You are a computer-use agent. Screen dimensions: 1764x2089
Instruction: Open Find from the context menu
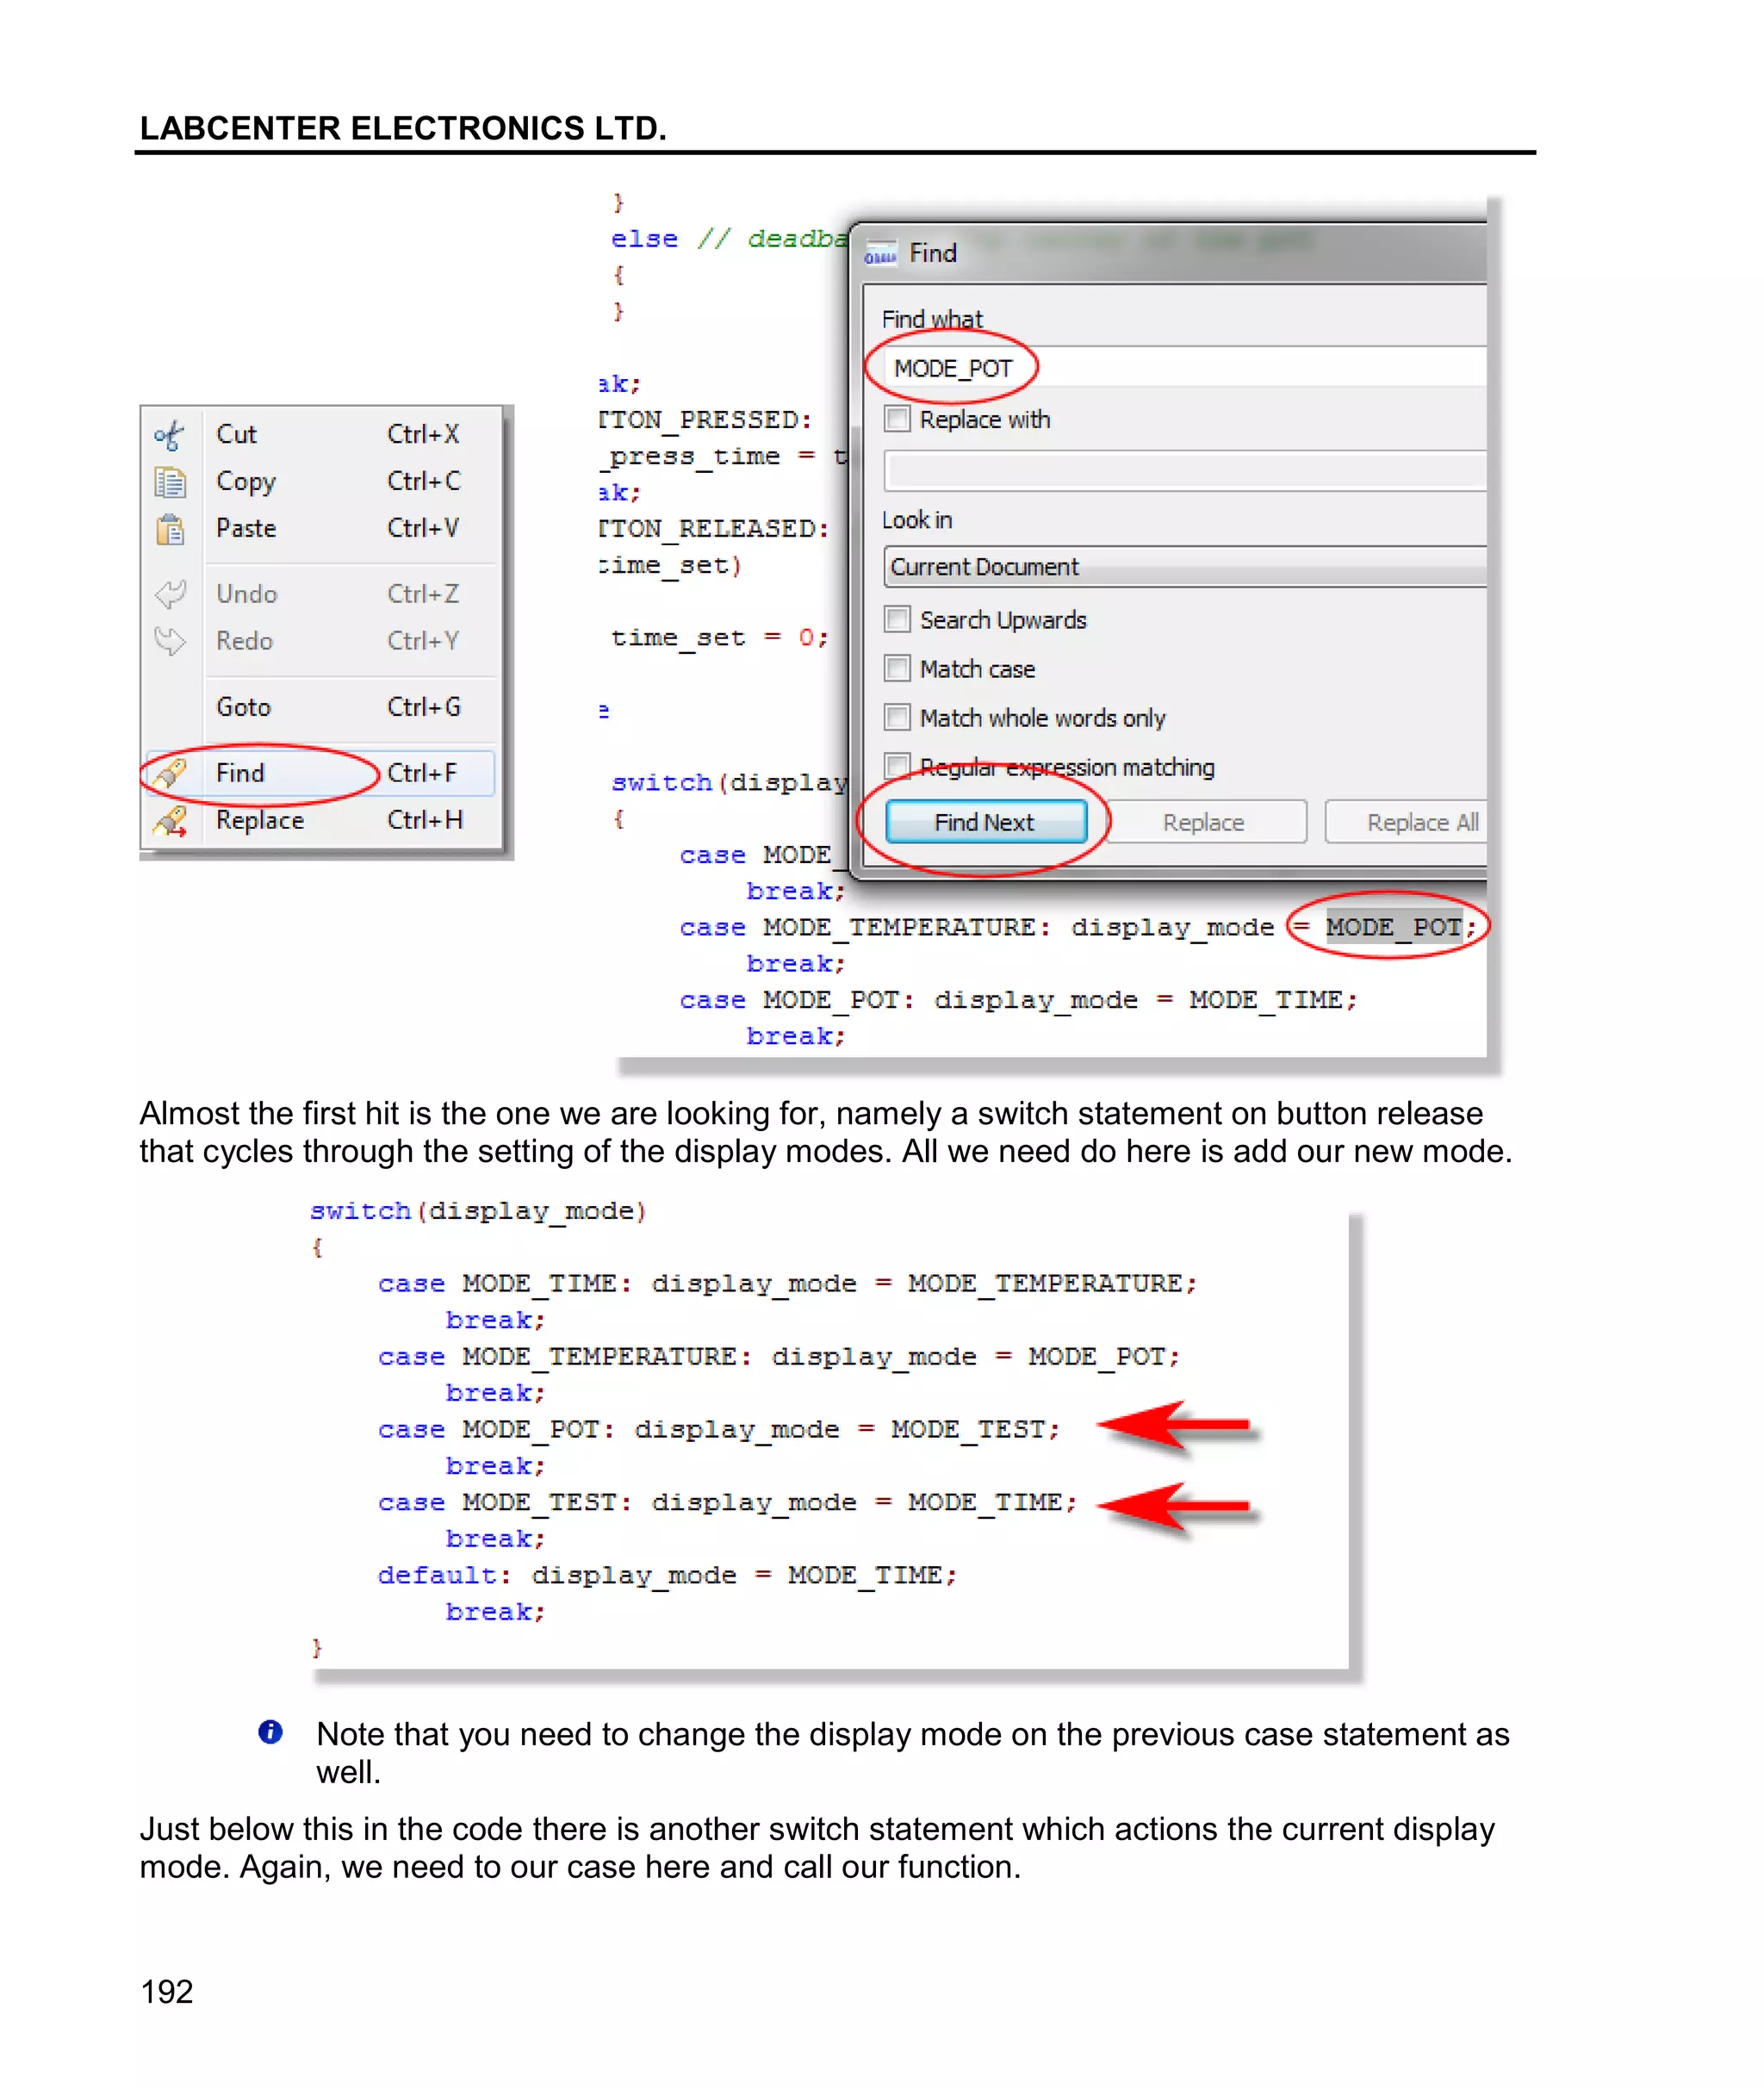(x=321, y=773)
